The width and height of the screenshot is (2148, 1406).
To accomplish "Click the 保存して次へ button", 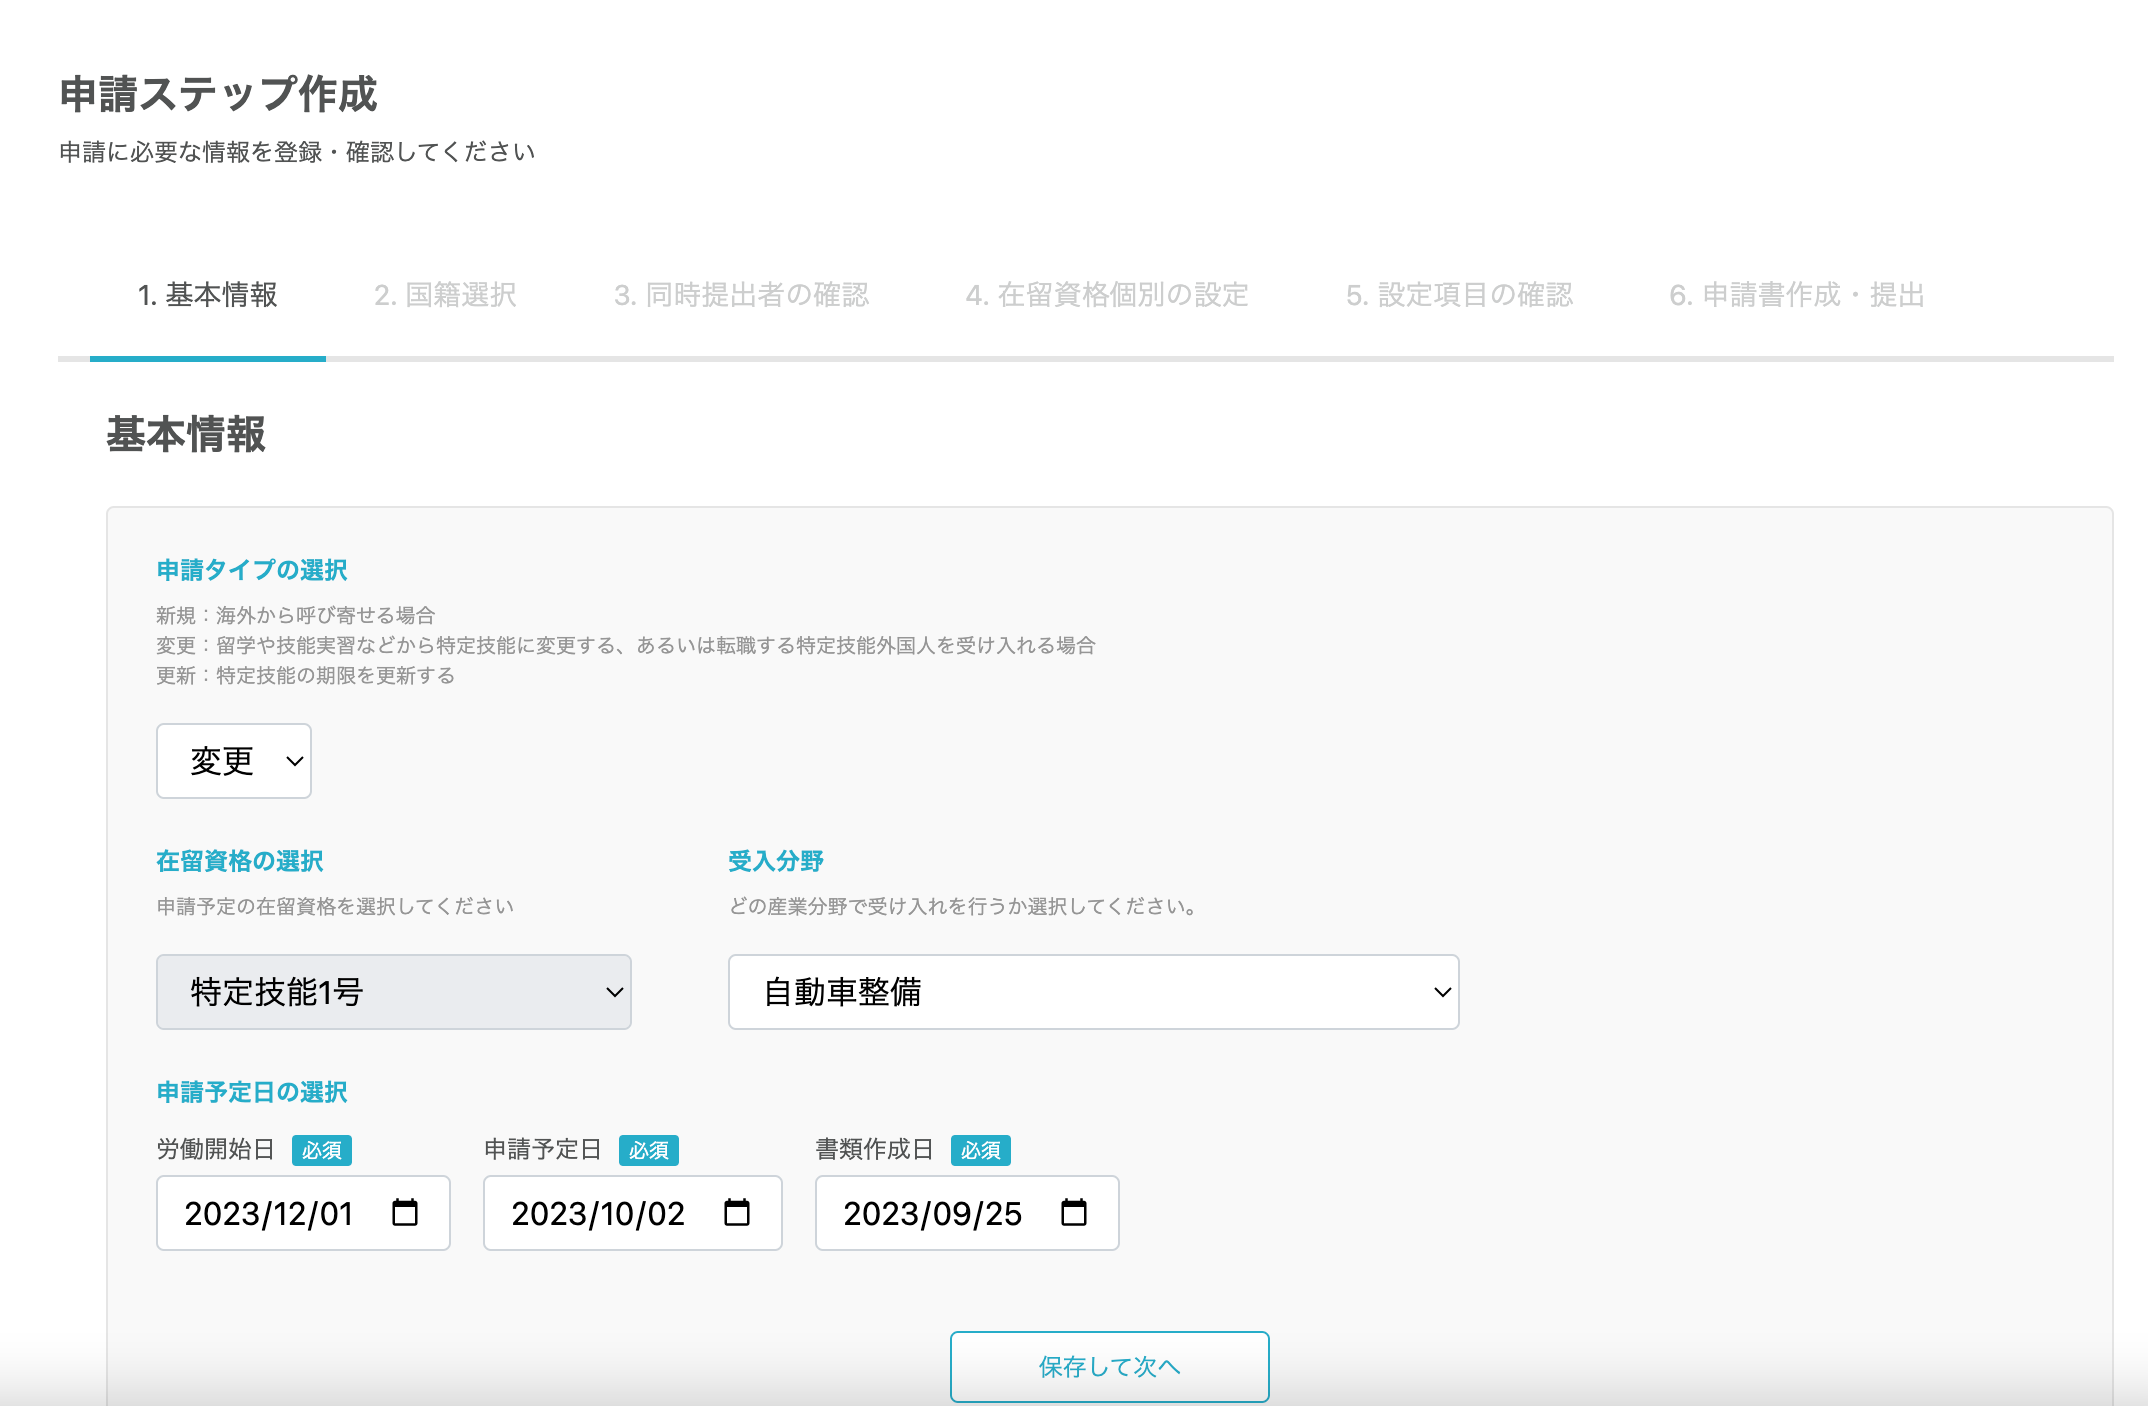I will pyautogui.click(x=1109, y=1366).
